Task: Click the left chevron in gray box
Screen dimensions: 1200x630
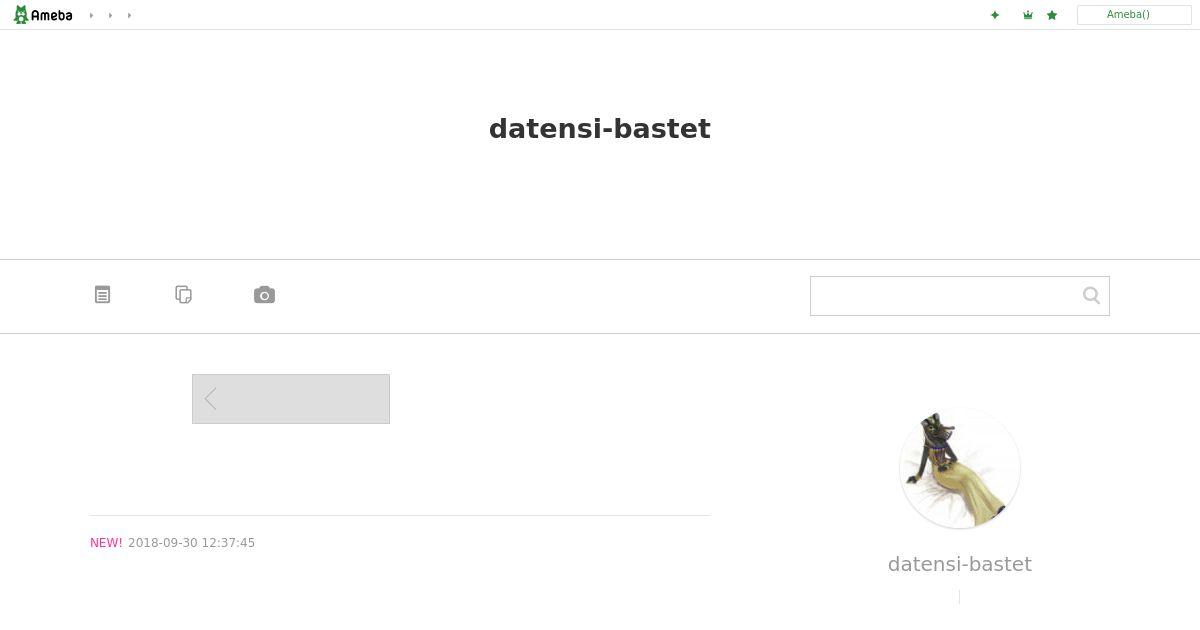Action: coord(210,399)
